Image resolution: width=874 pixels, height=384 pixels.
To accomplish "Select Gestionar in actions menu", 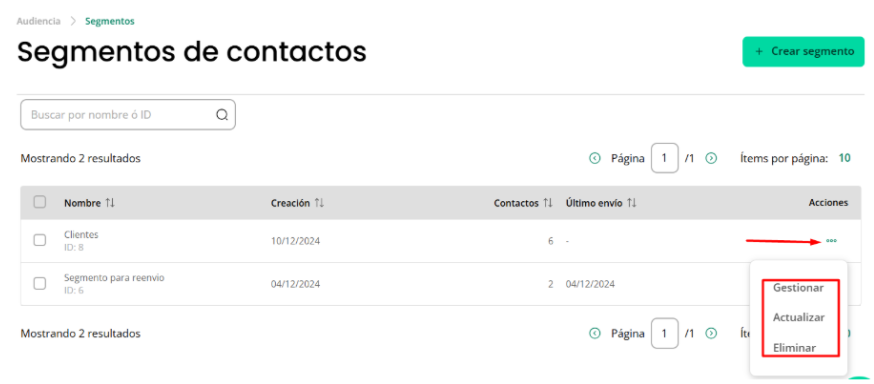I will tap(798, 288).
